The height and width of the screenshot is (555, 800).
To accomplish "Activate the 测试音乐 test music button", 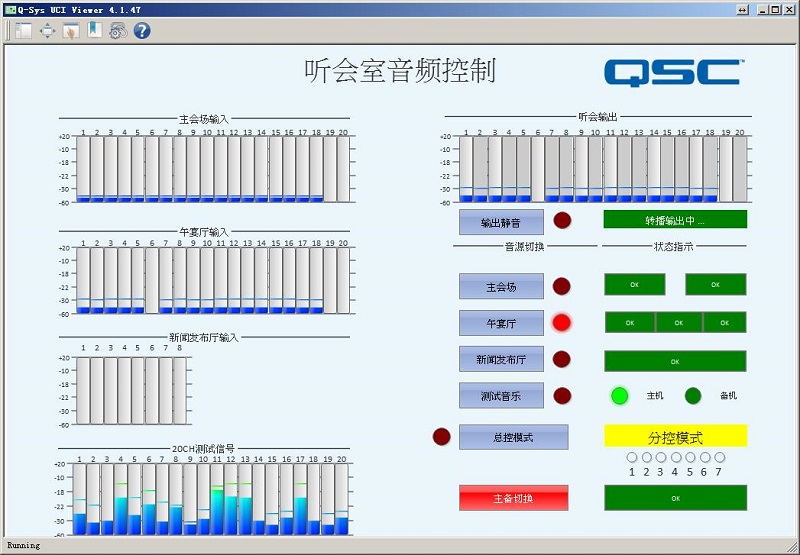I will coord(501,395).
